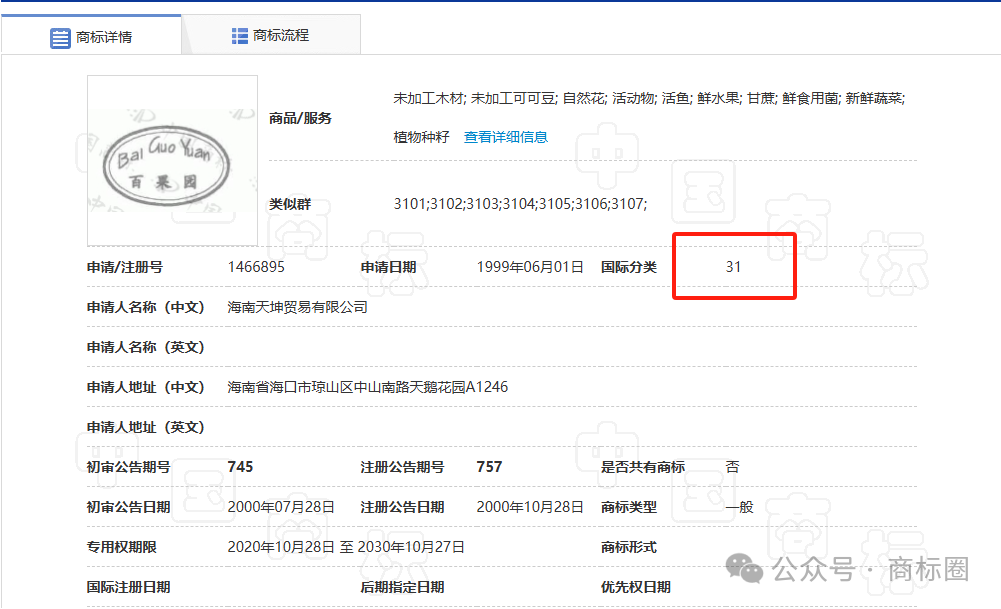The width and height of the screenshot is (1001, 609).
Task: Click the highlighted international class 31
Action: [735, 266]
